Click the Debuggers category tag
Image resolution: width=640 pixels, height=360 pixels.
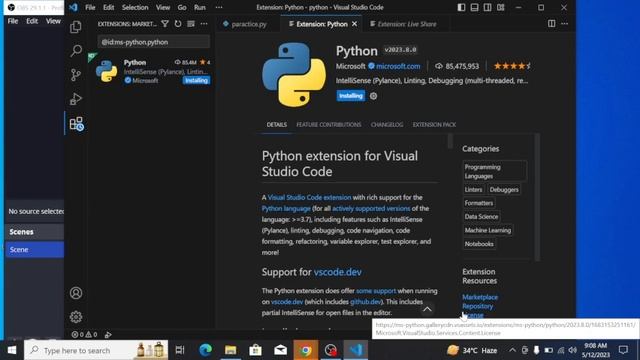pos(504,189)
